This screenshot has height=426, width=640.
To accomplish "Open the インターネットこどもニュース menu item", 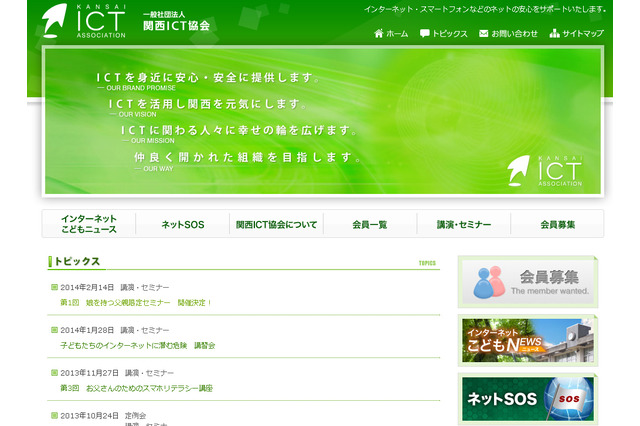I will pos(89,224).
